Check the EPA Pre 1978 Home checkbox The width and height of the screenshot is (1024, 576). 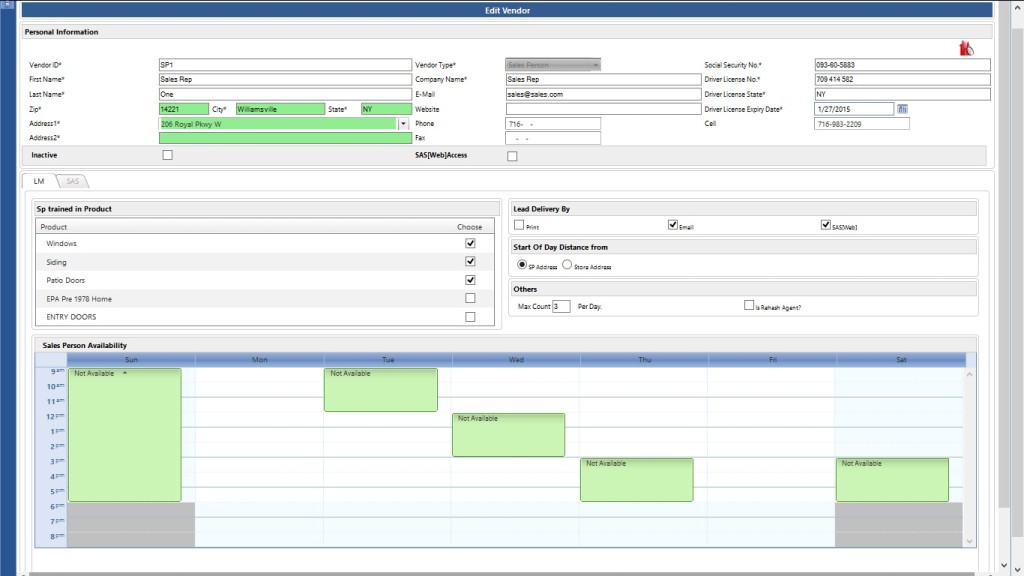470,298
